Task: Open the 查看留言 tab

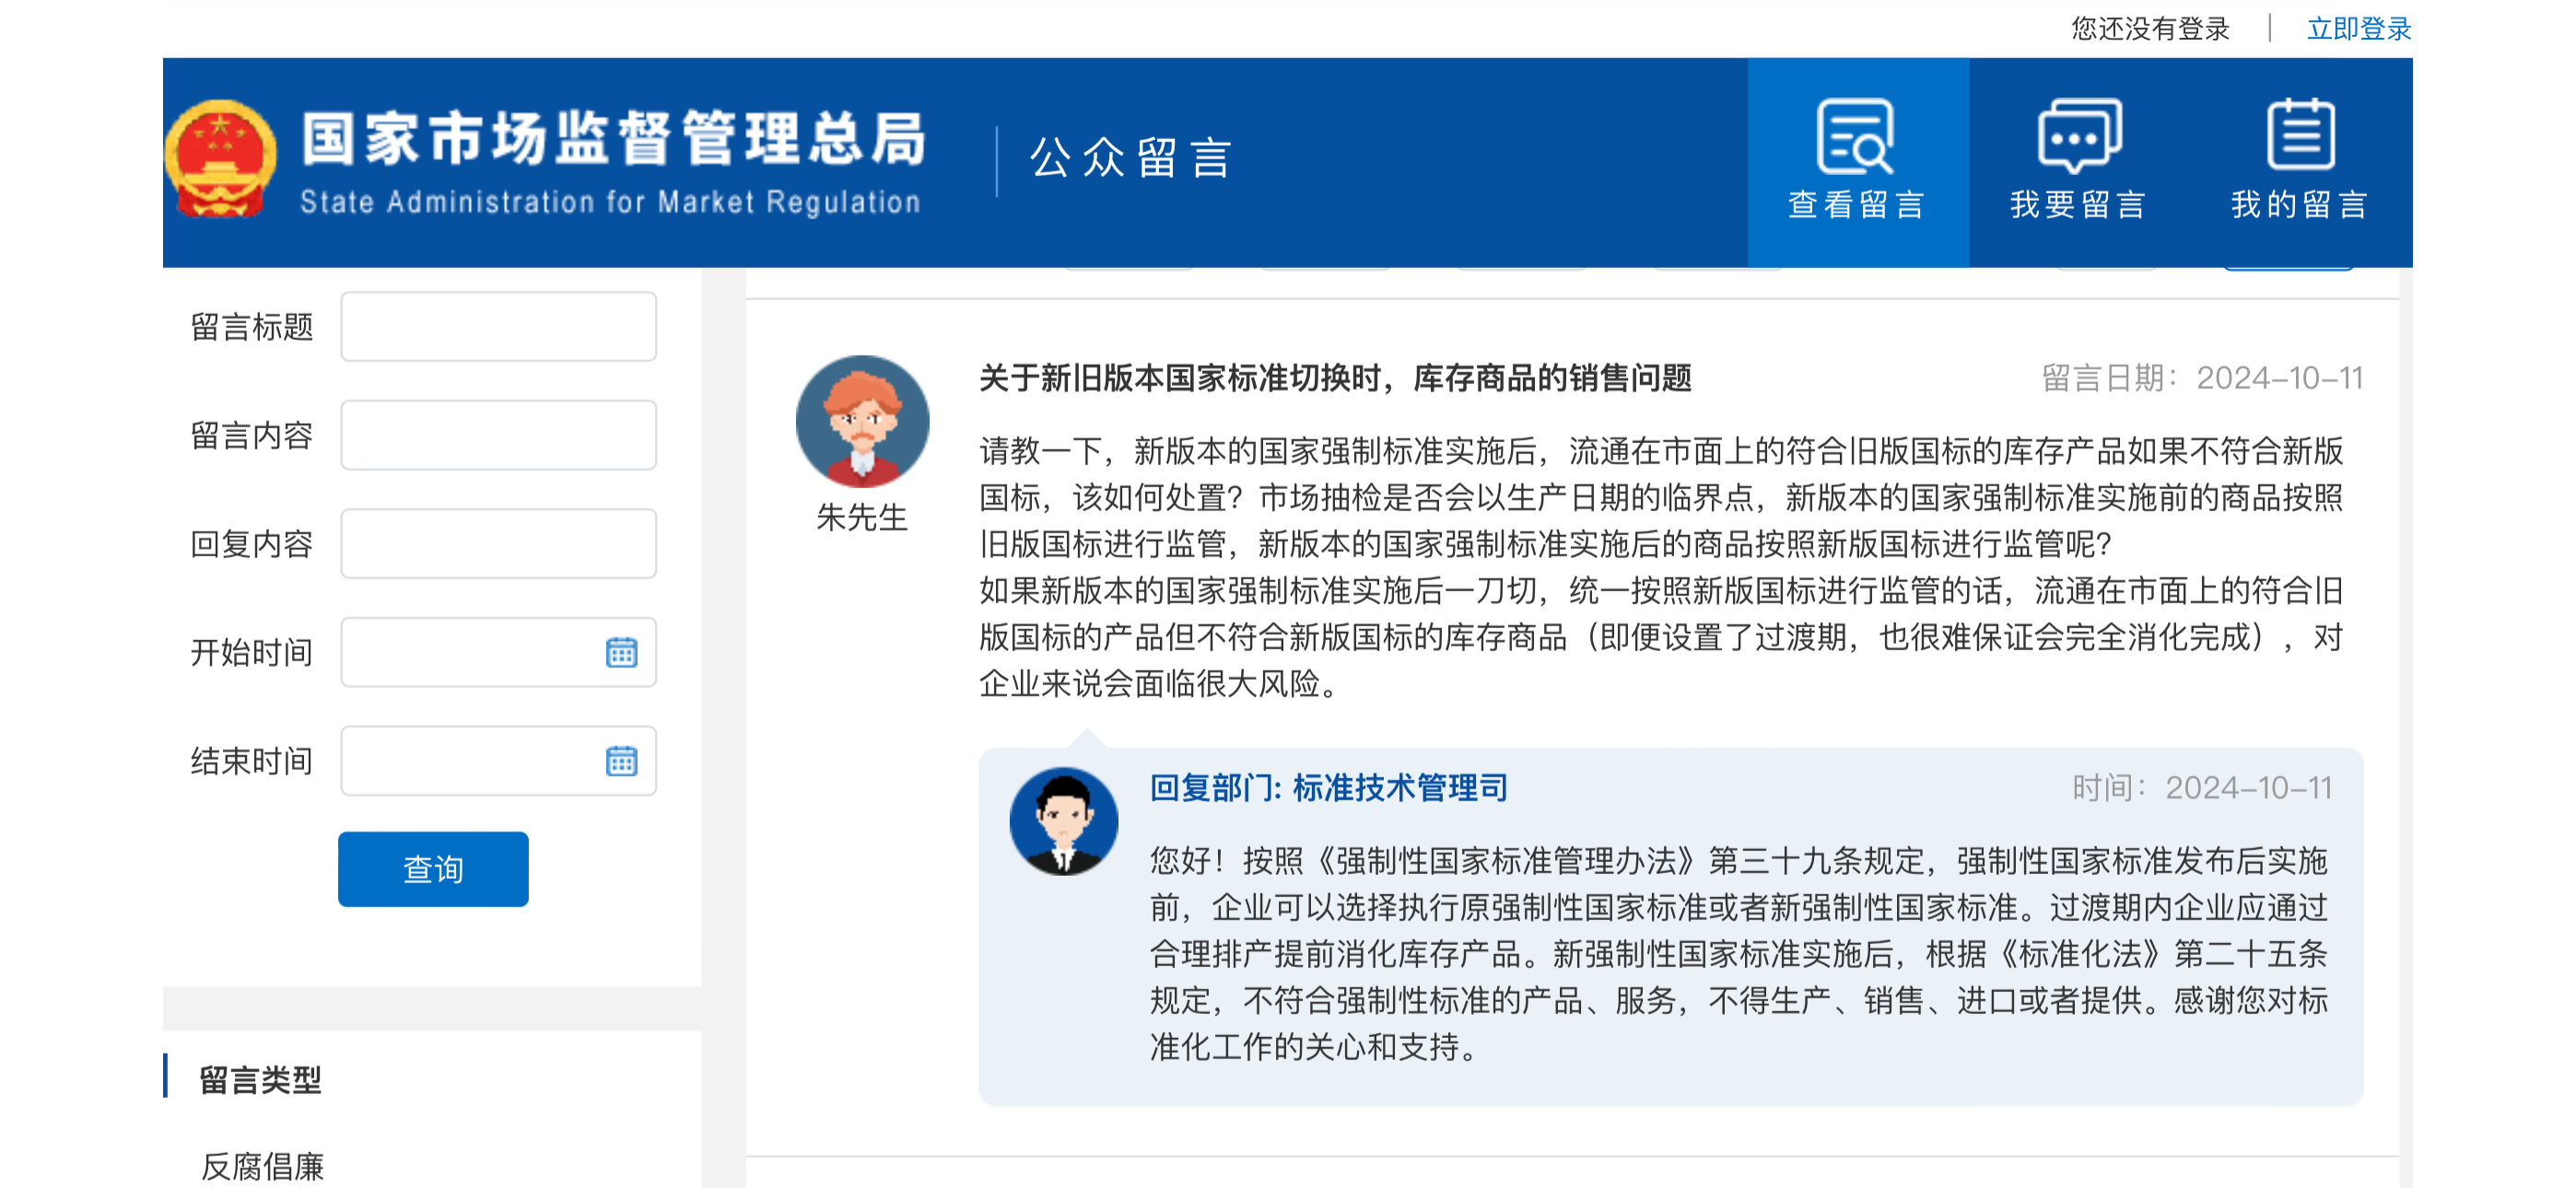Action: pos(1858,162)
